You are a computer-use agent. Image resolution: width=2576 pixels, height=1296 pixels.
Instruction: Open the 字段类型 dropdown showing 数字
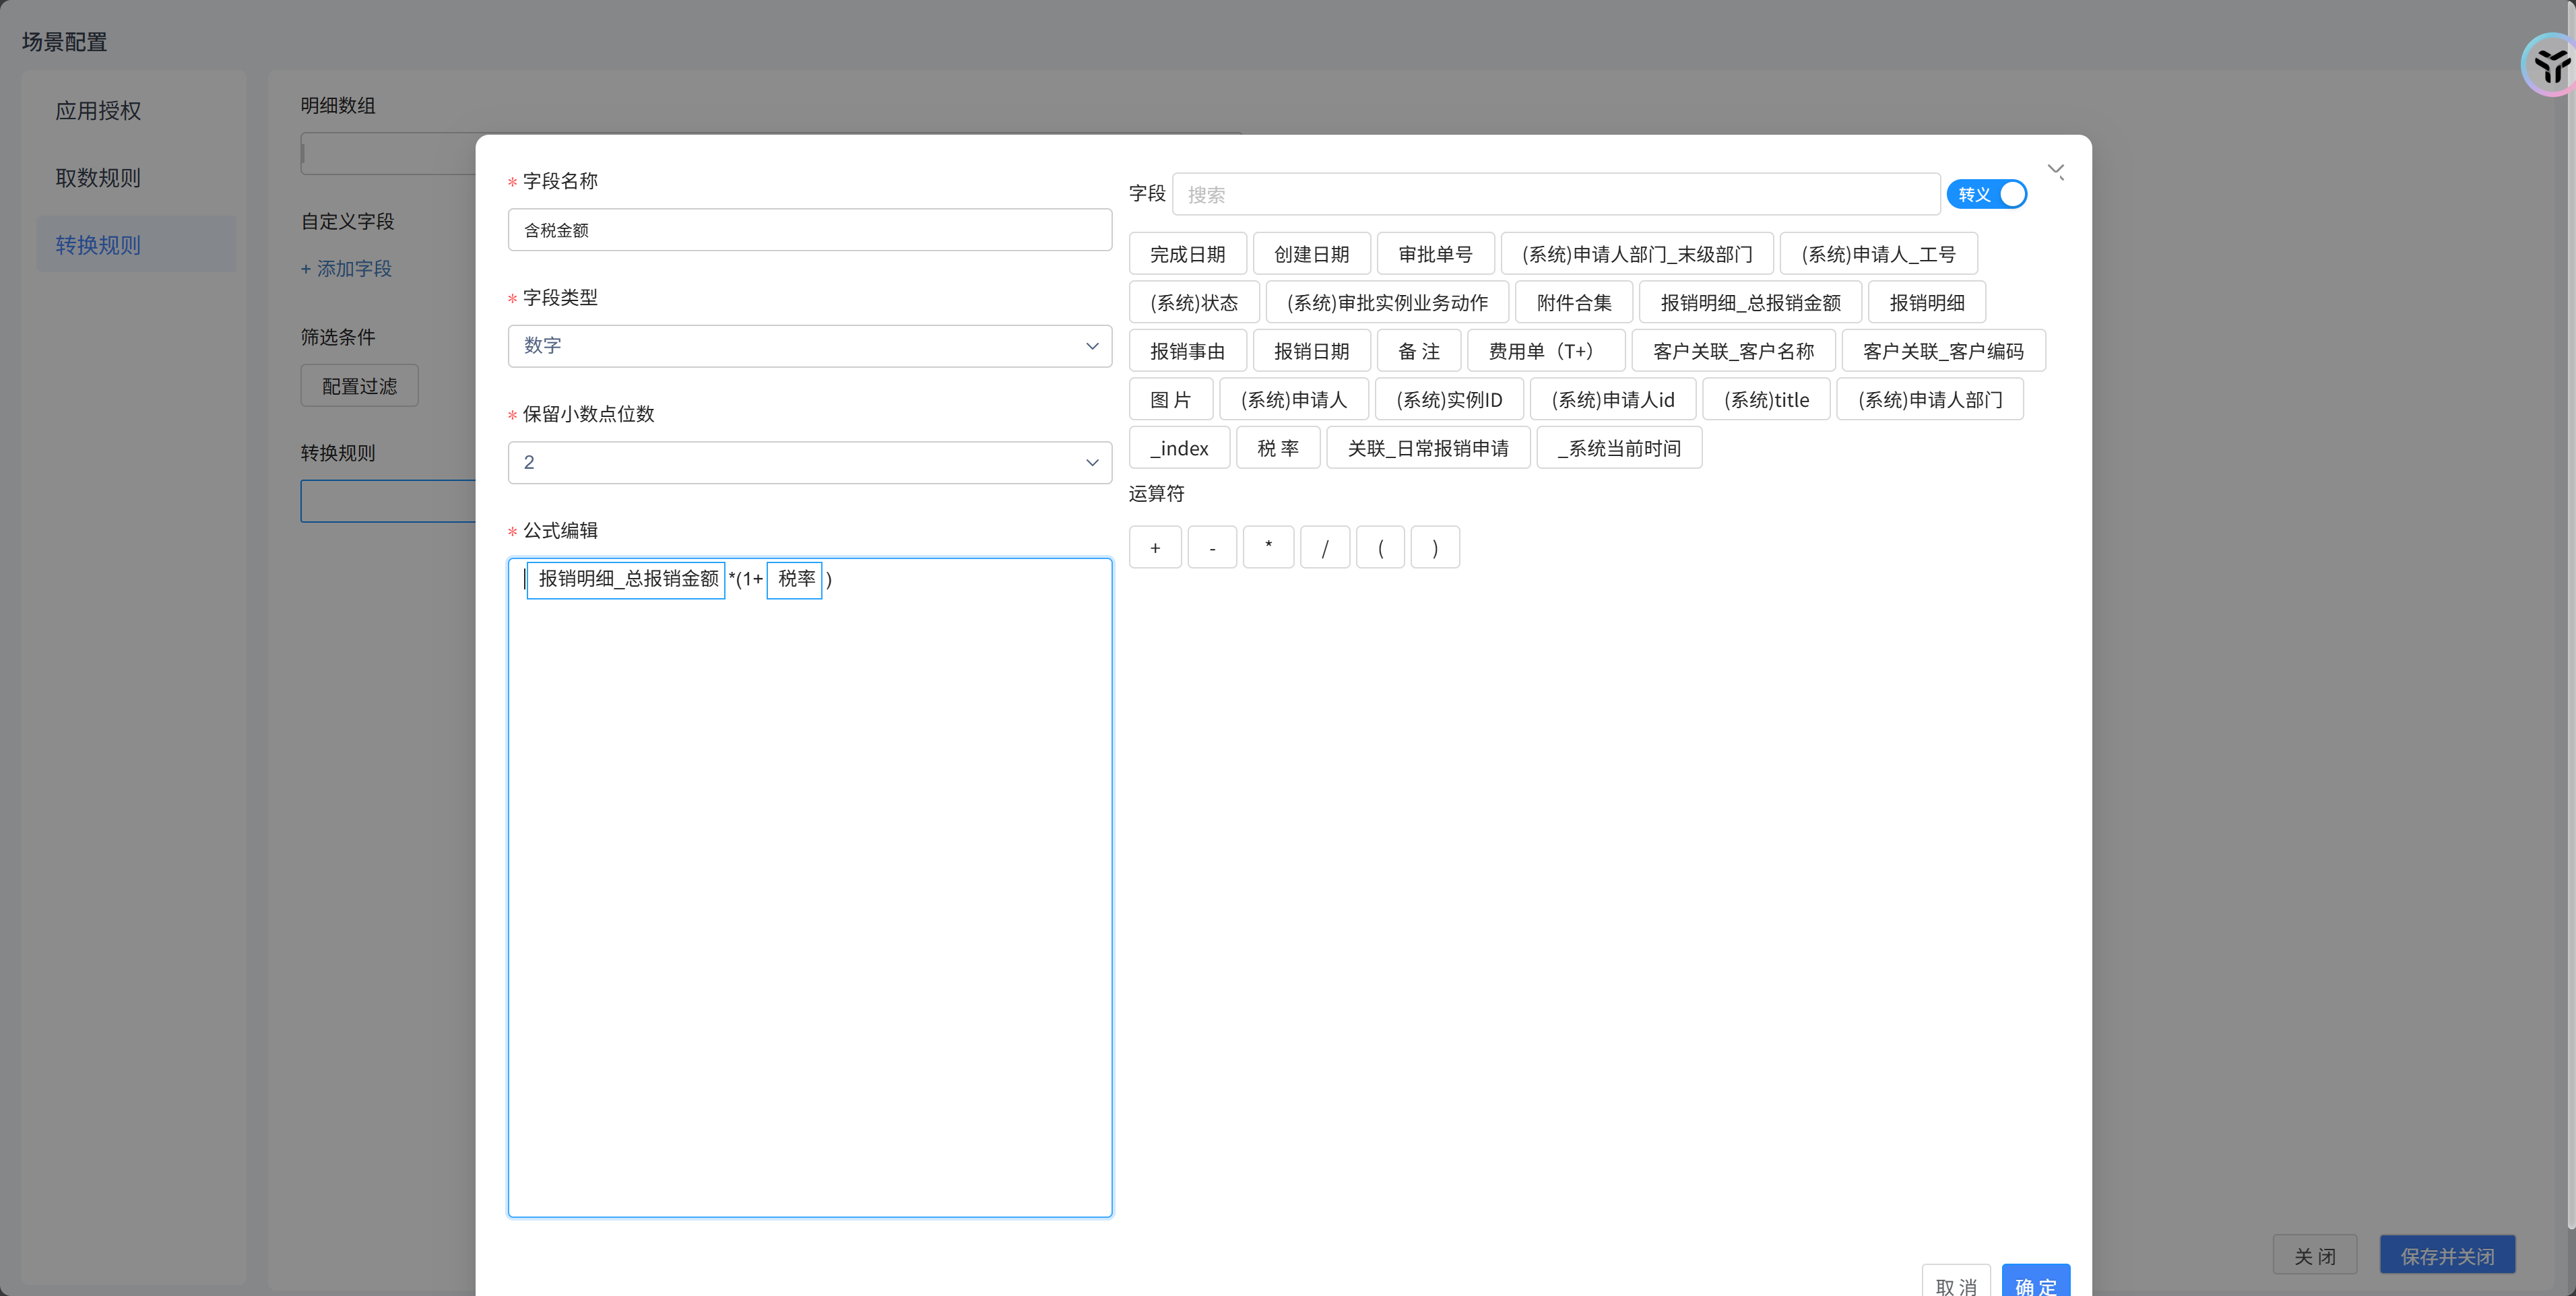(x=809, y=346)
